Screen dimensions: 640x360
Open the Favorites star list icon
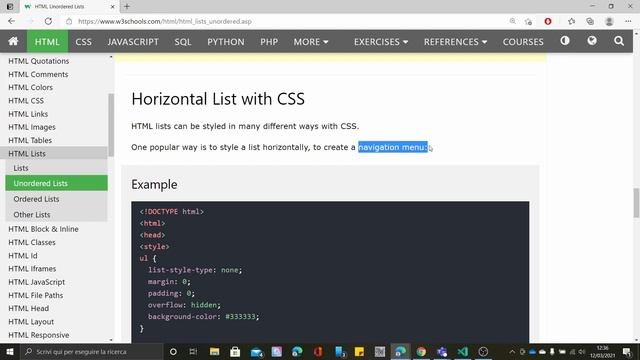click(571, 21)
